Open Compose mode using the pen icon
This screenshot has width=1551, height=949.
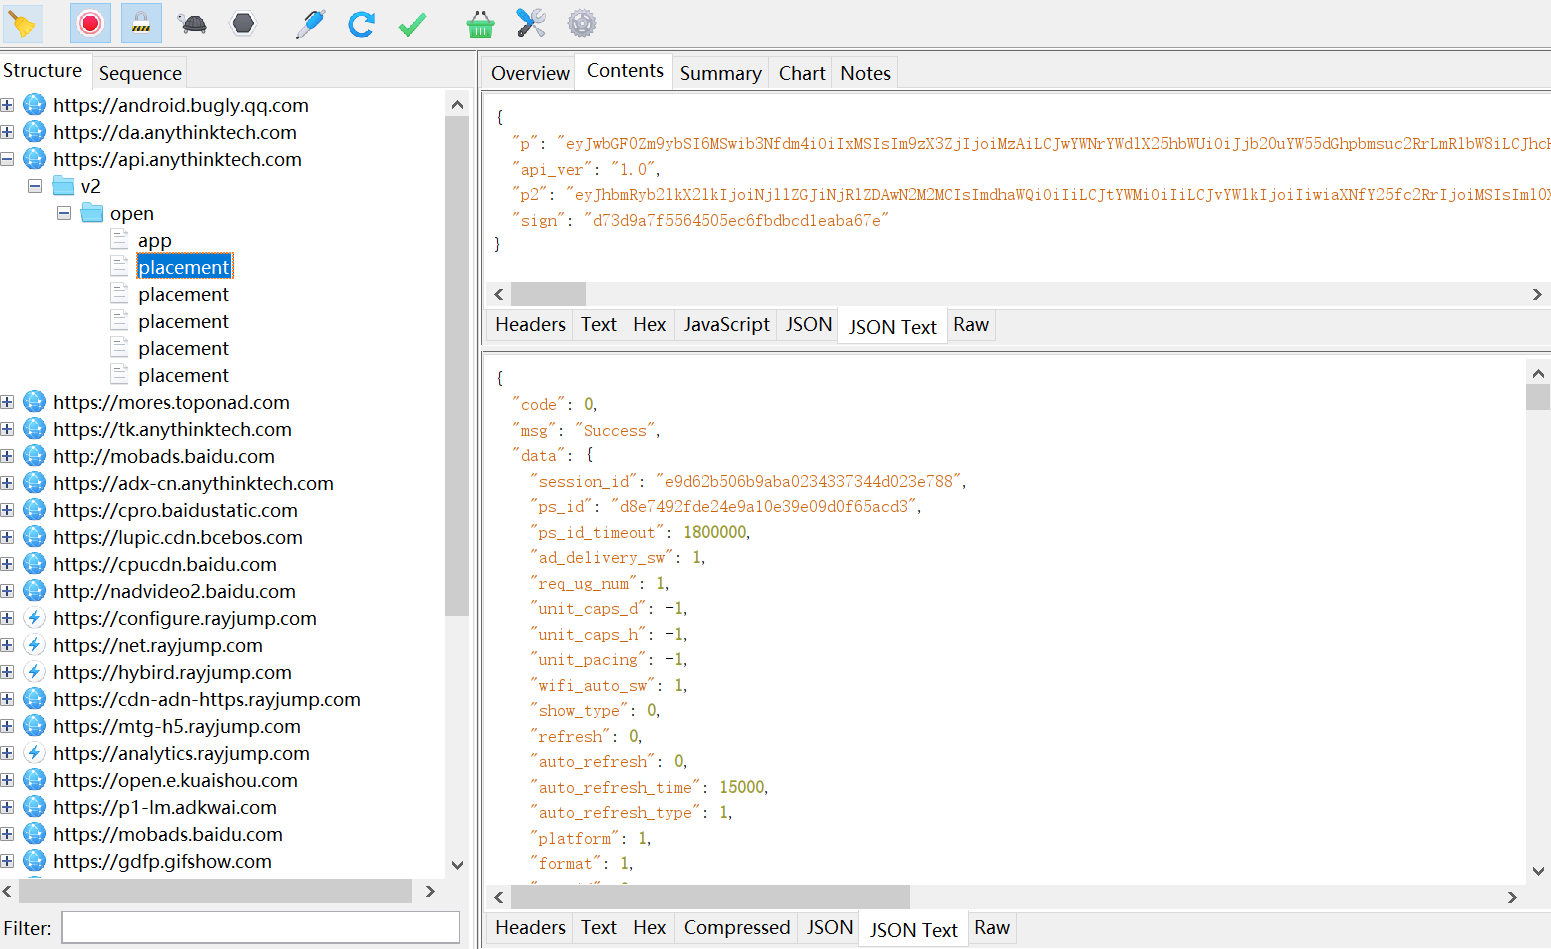coord(310,23)
